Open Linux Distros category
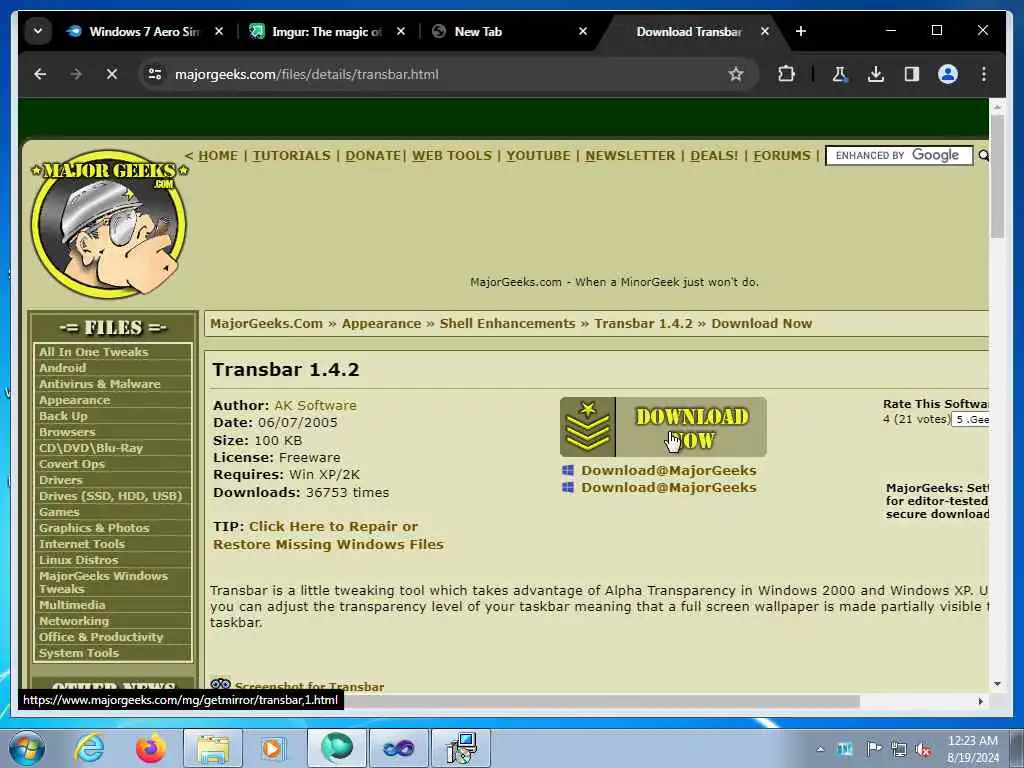 click(x=78, y=560)
